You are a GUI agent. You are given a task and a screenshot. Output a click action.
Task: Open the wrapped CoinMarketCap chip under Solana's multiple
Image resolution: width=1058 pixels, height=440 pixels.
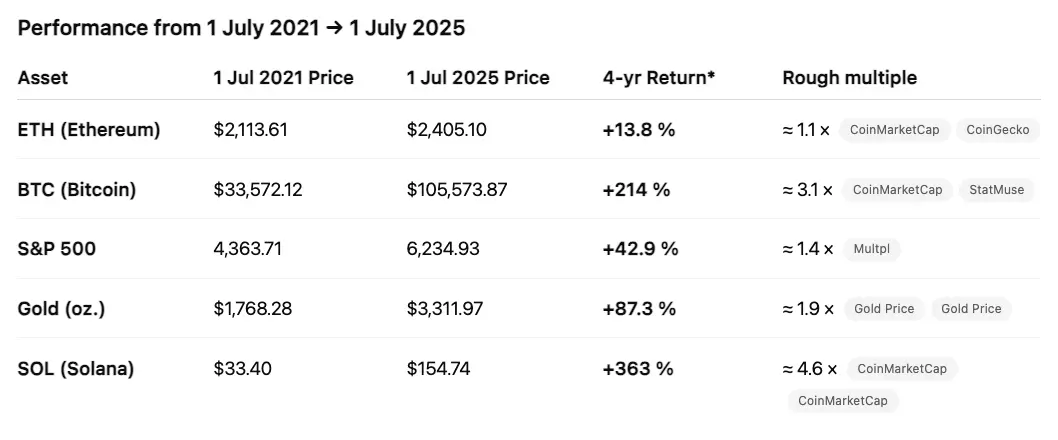(x=843, y=401)
